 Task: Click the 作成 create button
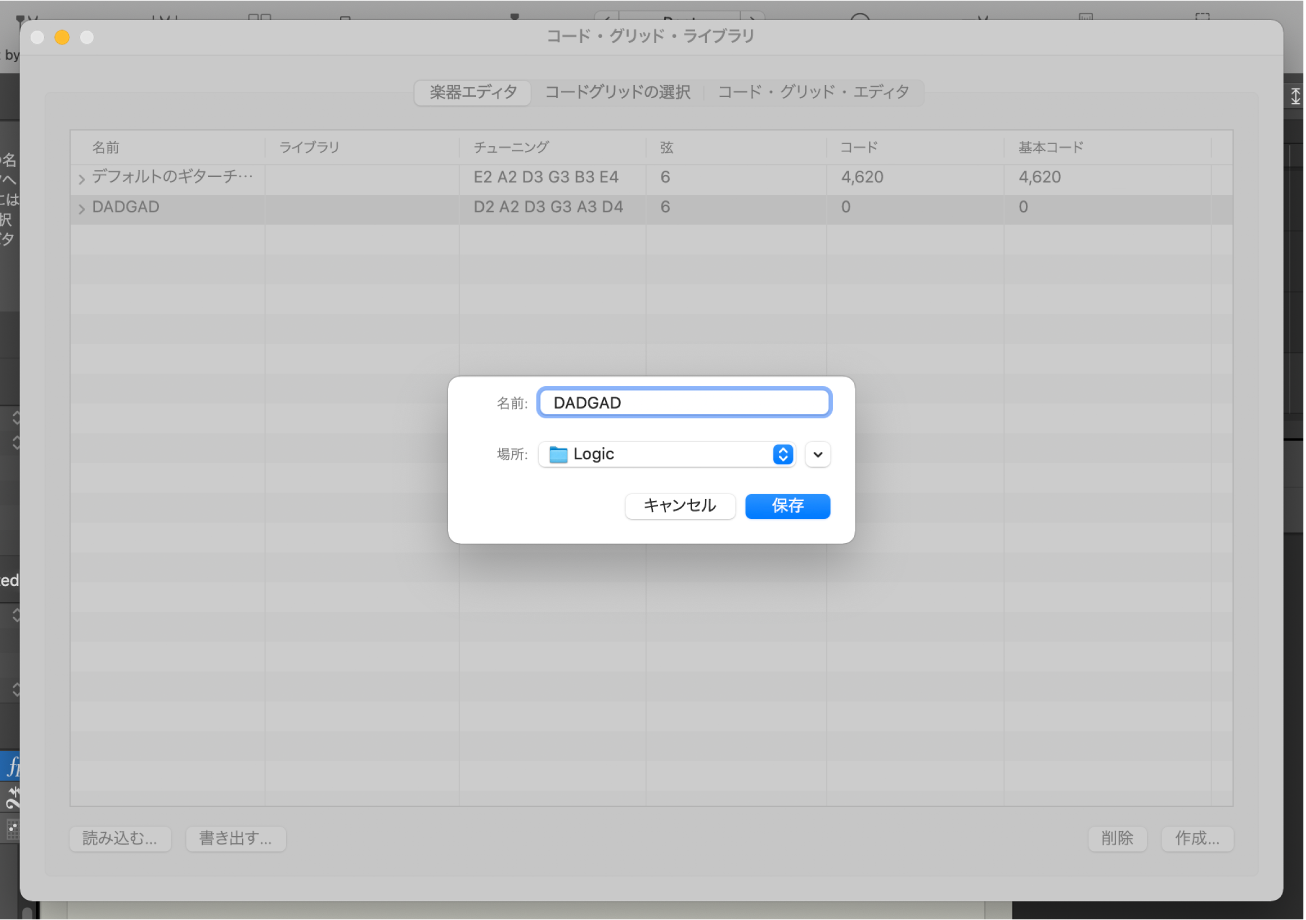coord(1197,838)
